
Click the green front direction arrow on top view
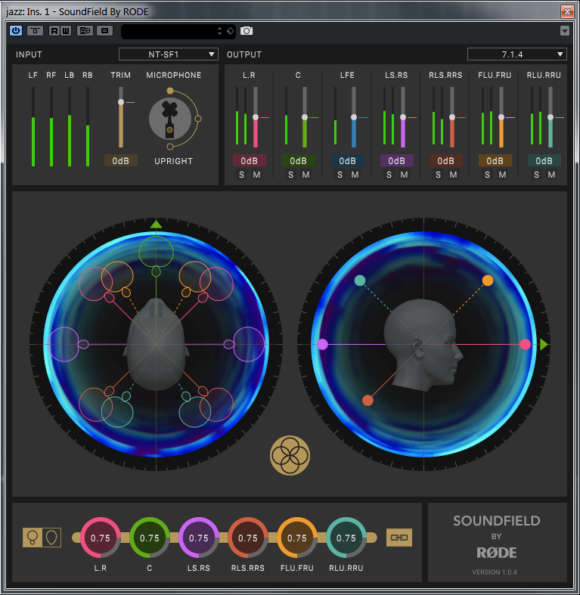point(156,224)
